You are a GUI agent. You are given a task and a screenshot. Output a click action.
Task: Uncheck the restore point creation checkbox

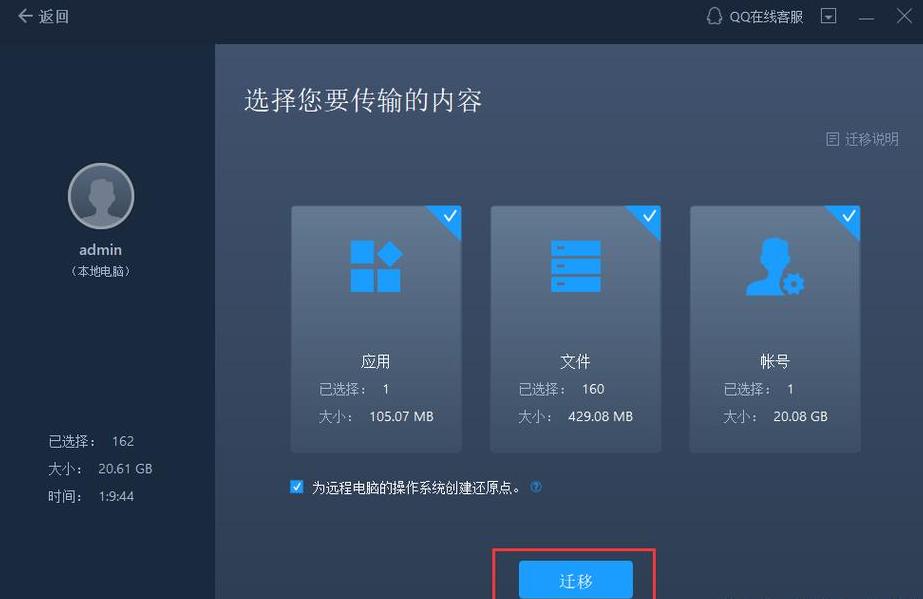[x=297, y=487]
